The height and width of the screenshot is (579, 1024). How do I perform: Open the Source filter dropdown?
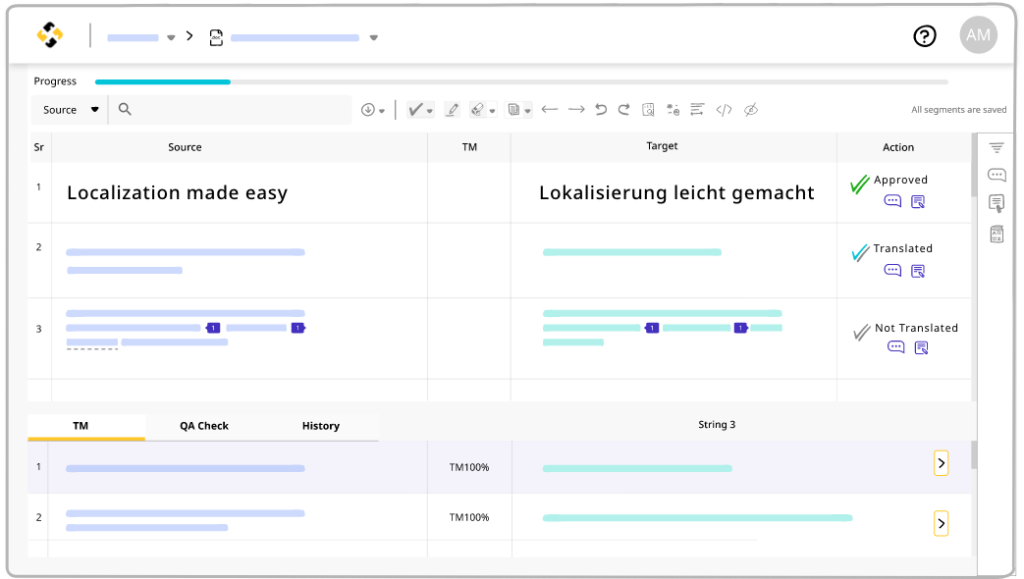click(68, 109)
